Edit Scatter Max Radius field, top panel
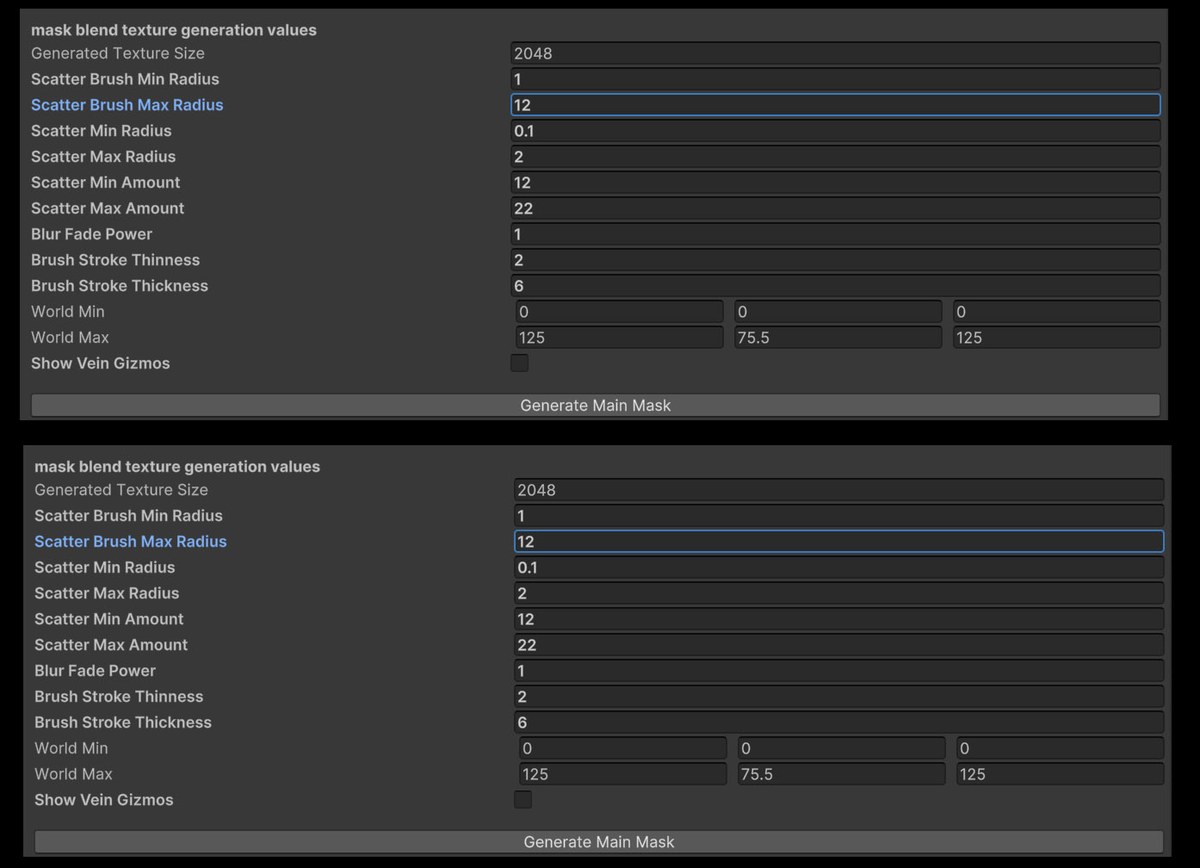 point(835,157)
